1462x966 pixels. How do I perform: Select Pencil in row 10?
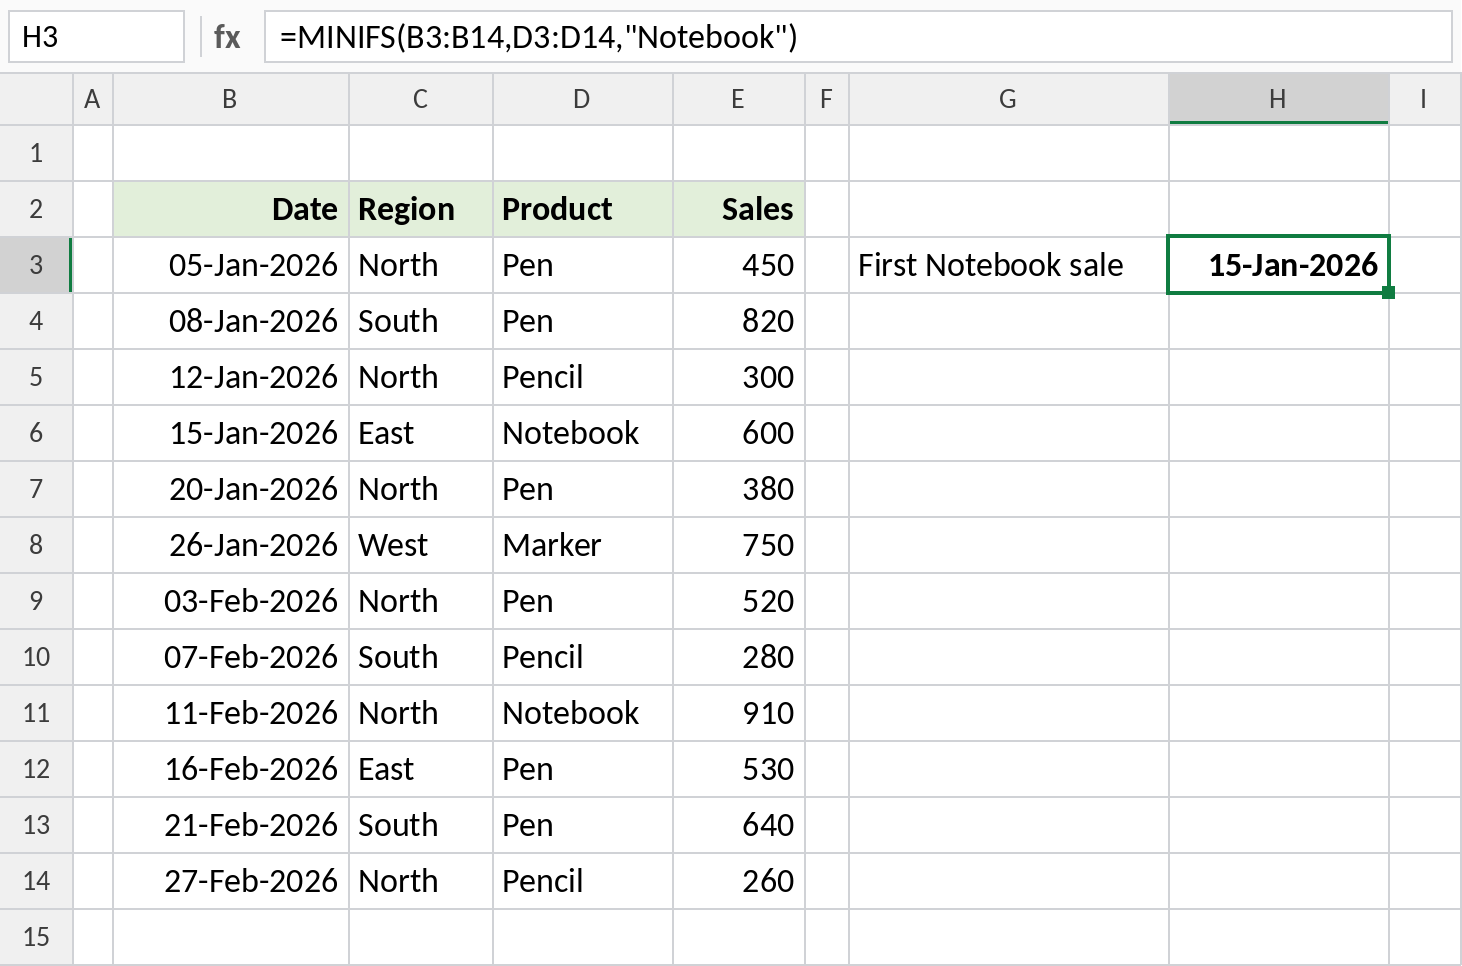click(x=583, y=657)
